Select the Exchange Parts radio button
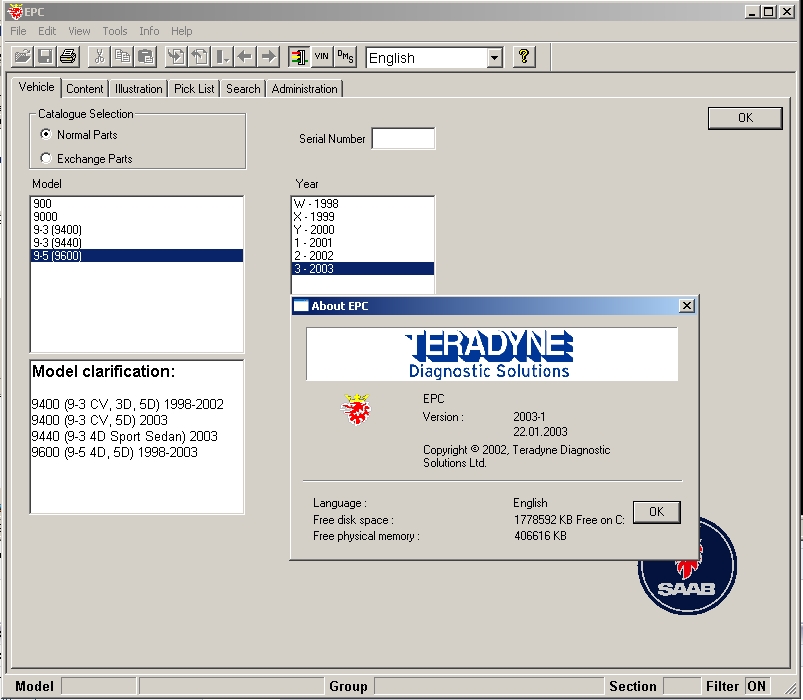Image resolution: width=803 pixels, height=700 pixels. (x=46, y=158)
